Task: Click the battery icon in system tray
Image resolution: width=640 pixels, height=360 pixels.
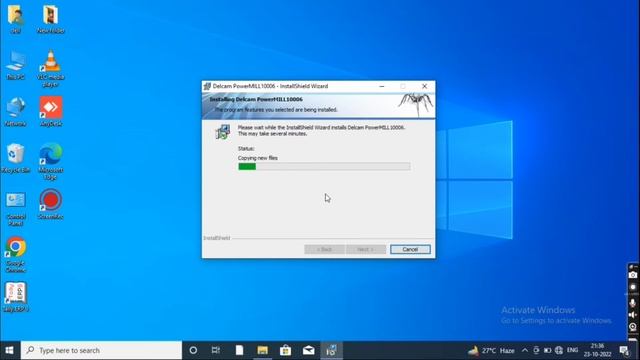Action: pos(548,350)
